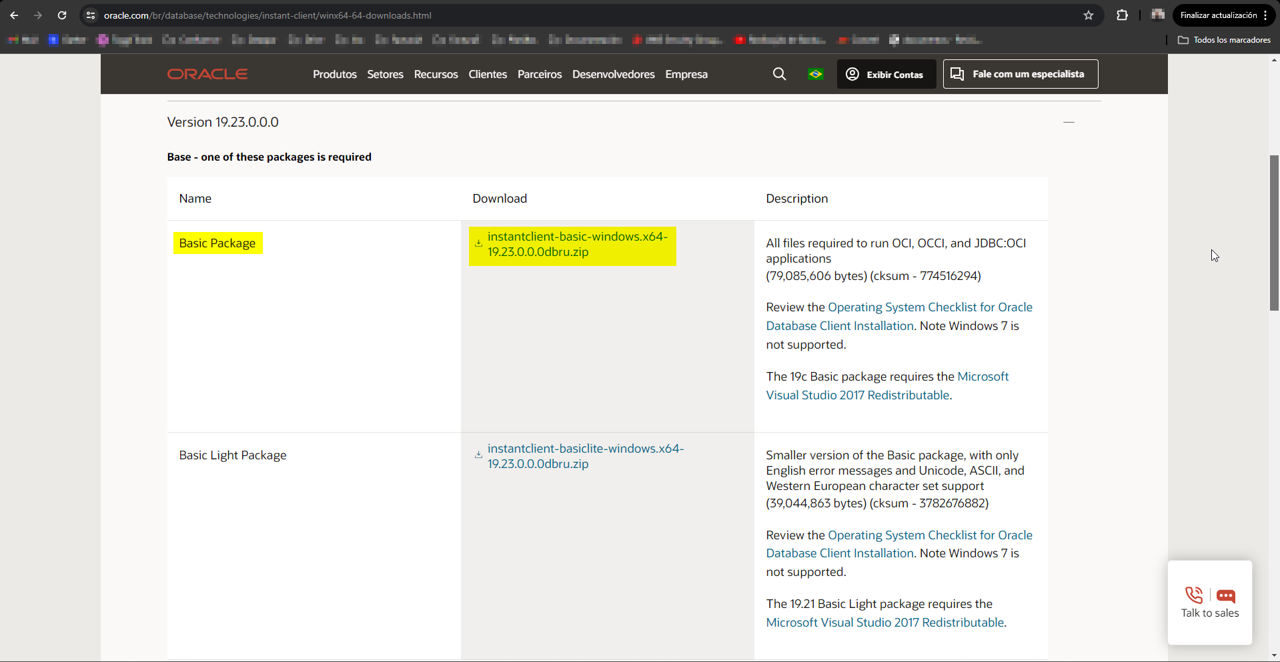Screen dimensions: 1280x662
Task: Click the Exibir Contas button
Action: tap(886, 74)
